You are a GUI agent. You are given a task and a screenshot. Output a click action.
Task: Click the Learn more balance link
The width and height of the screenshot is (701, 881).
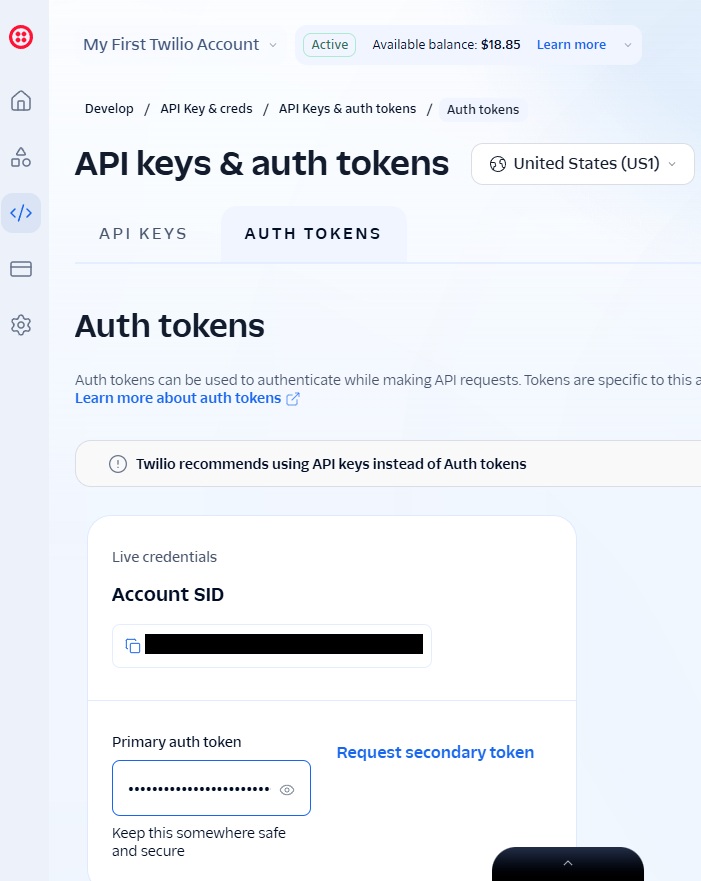[x=571, y=45]
